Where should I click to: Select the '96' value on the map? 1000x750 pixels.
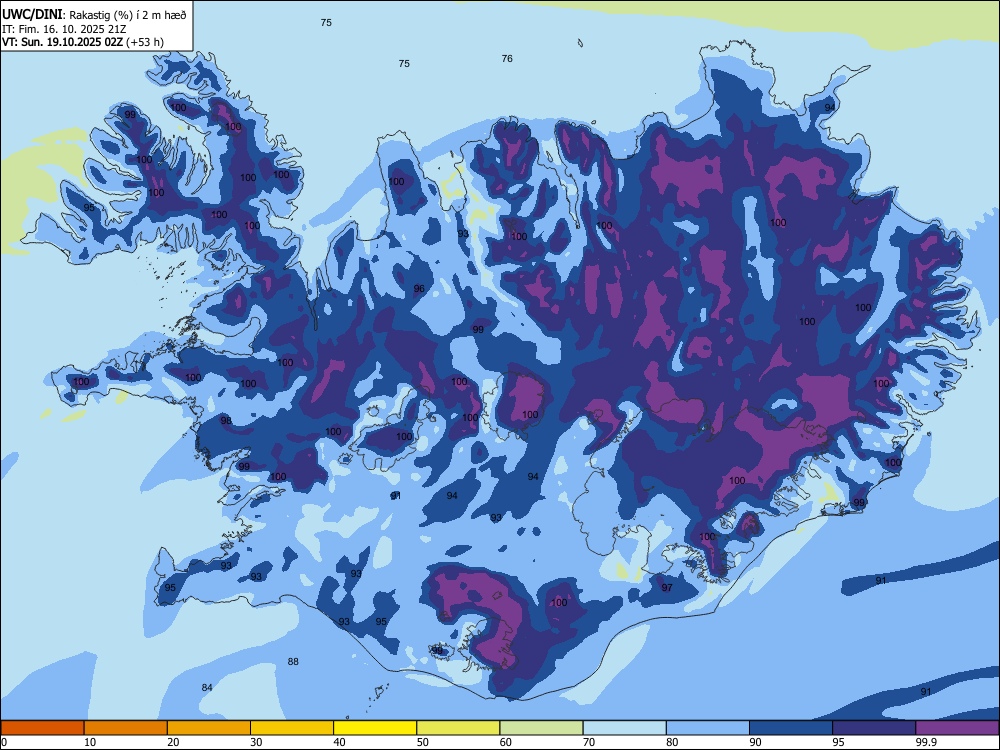click(x=419, y=289)
